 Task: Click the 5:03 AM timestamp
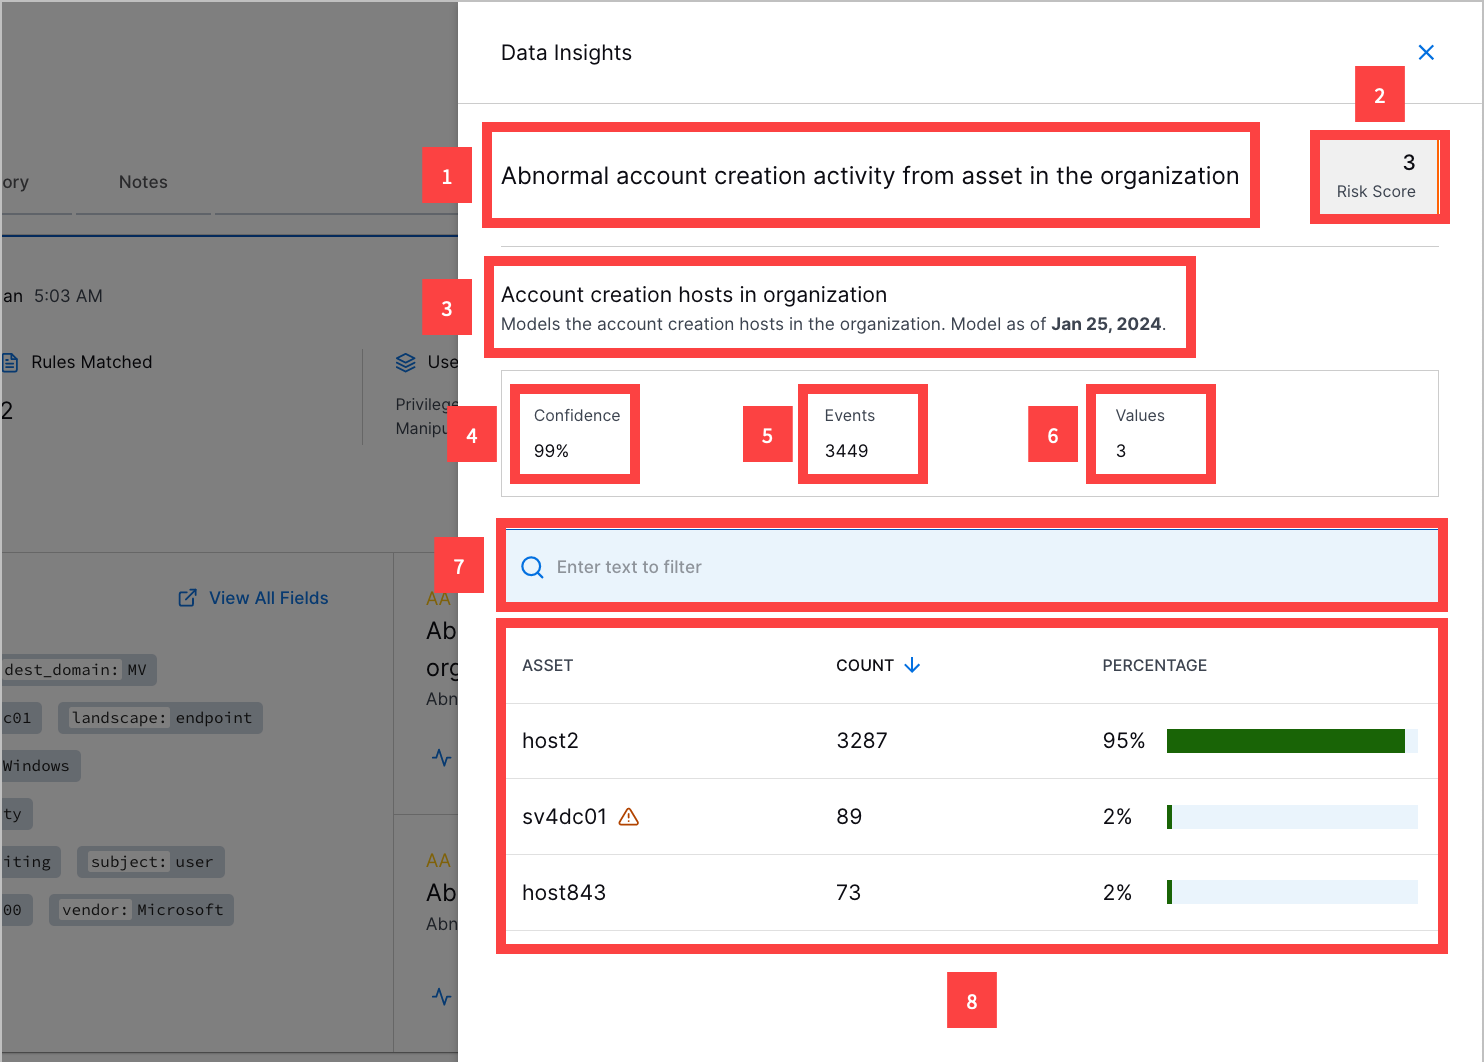click(x=68, y=296)
